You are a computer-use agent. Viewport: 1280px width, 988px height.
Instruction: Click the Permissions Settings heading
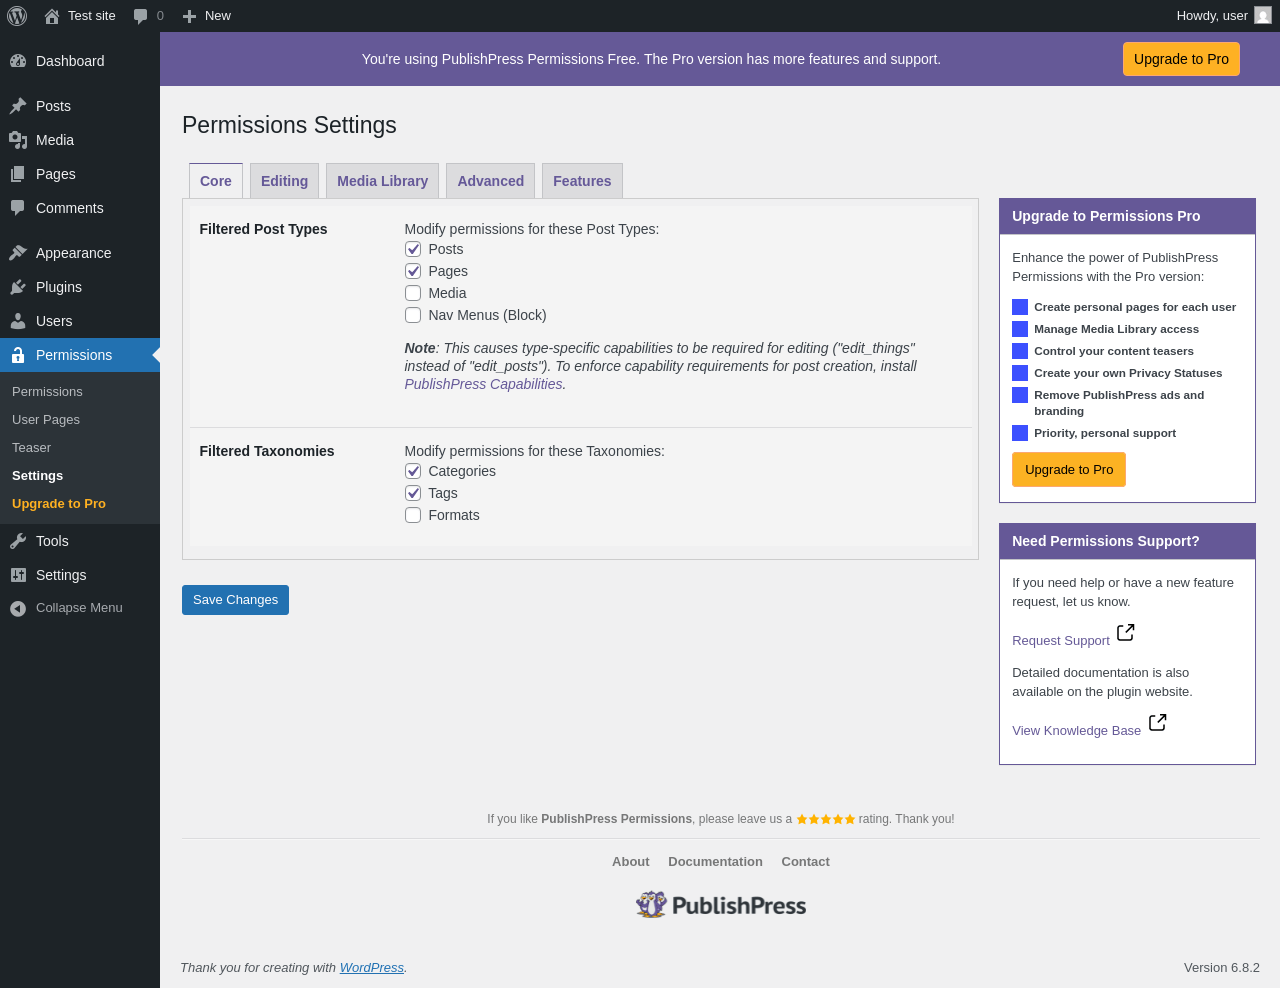pos(289,125)
